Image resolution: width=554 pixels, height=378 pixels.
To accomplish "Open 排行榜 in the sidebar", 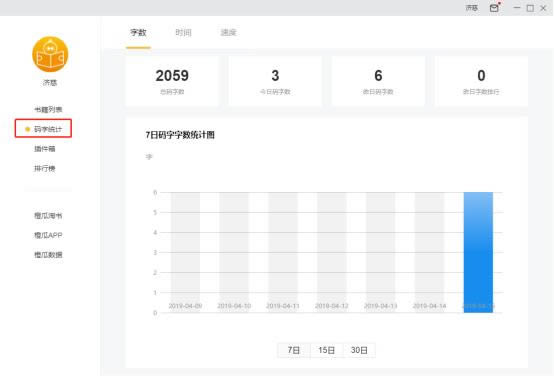I will click(x=45, y=169).
